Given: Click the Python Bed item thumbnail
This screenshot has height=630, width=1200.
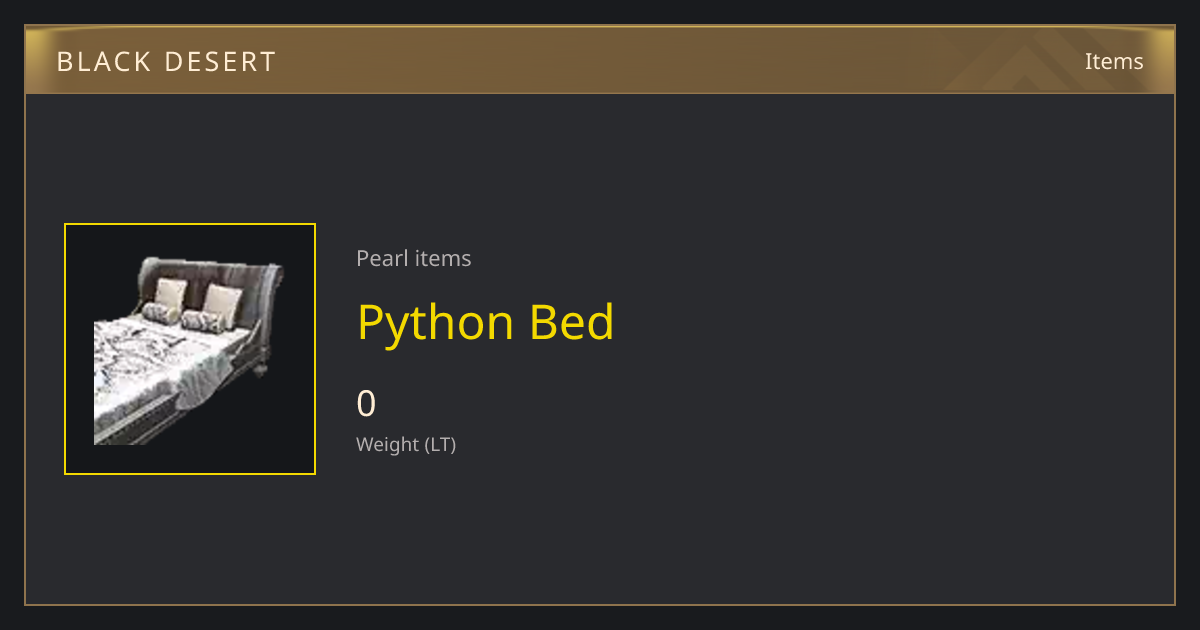Looking at the screenshot, I should pos(190,349).
